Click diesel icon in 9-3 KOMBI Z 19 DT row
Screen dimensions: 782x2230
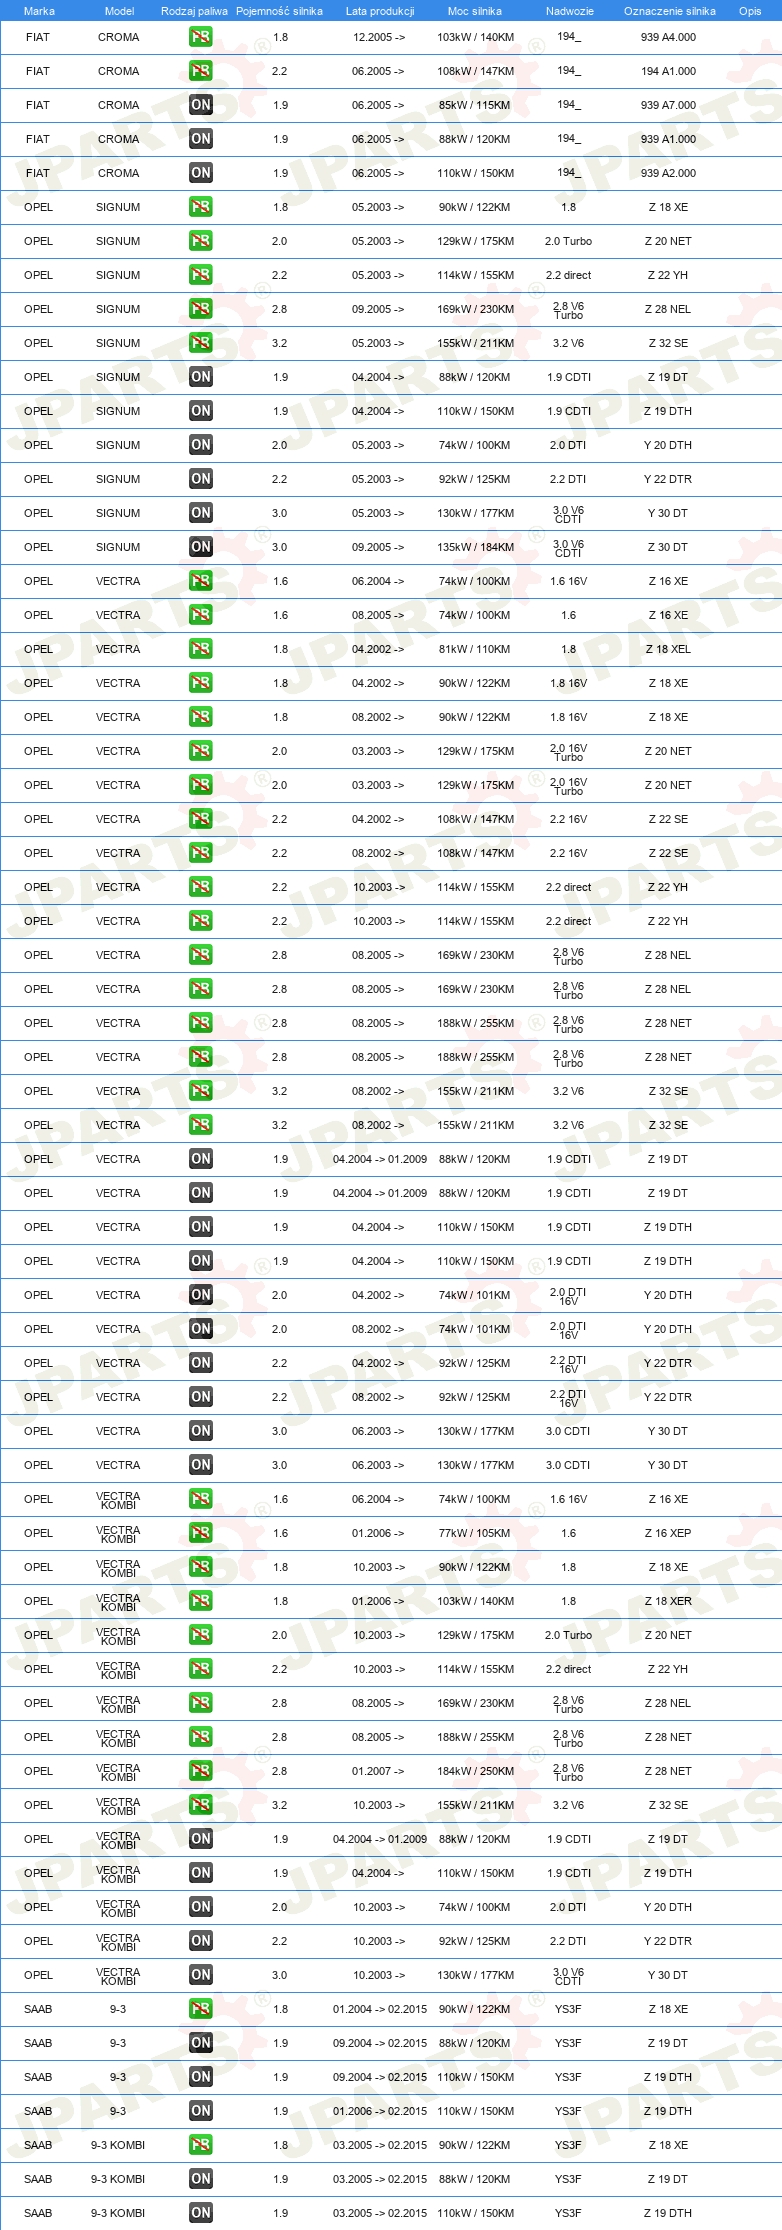pyautogui.click(x=201, y=2179)
